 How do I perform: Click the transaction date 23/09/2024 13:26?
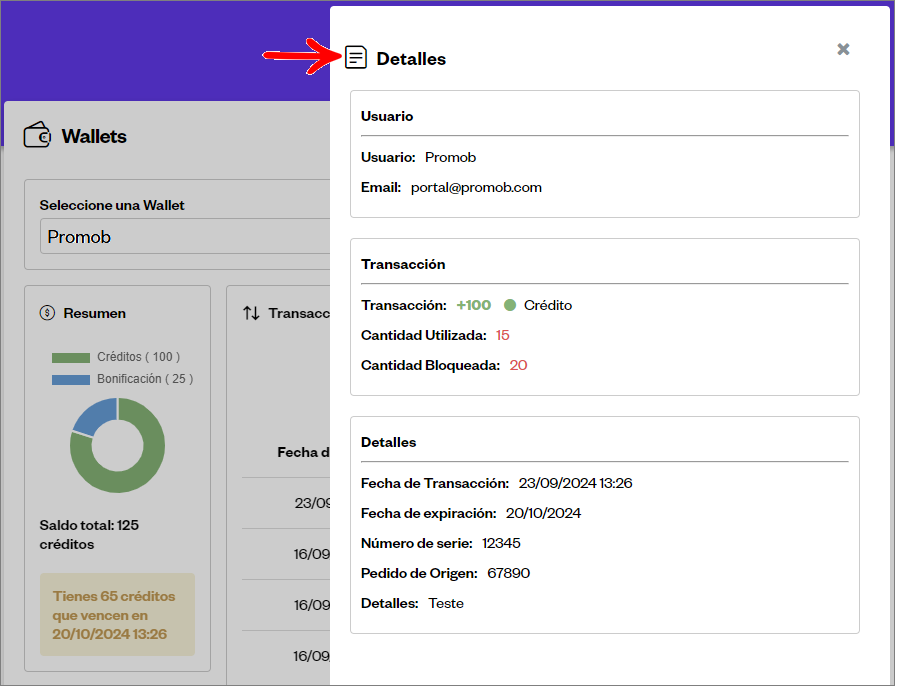pos(575,483)
